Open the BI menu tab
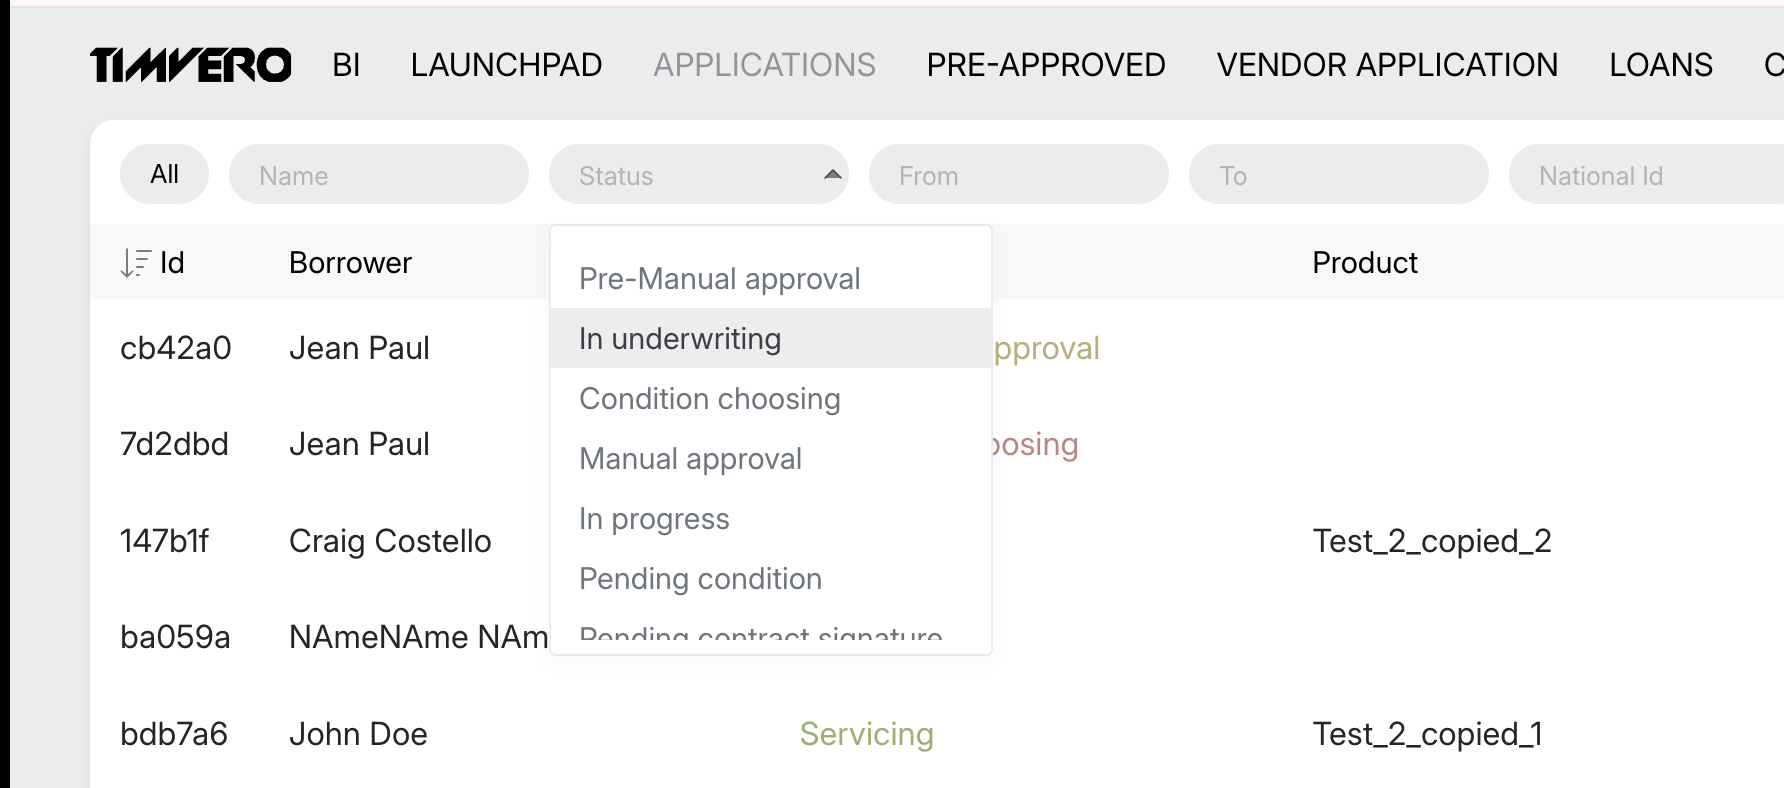Image resolution: width=1784 pixels, height=788 pixels. pos(346,66)
